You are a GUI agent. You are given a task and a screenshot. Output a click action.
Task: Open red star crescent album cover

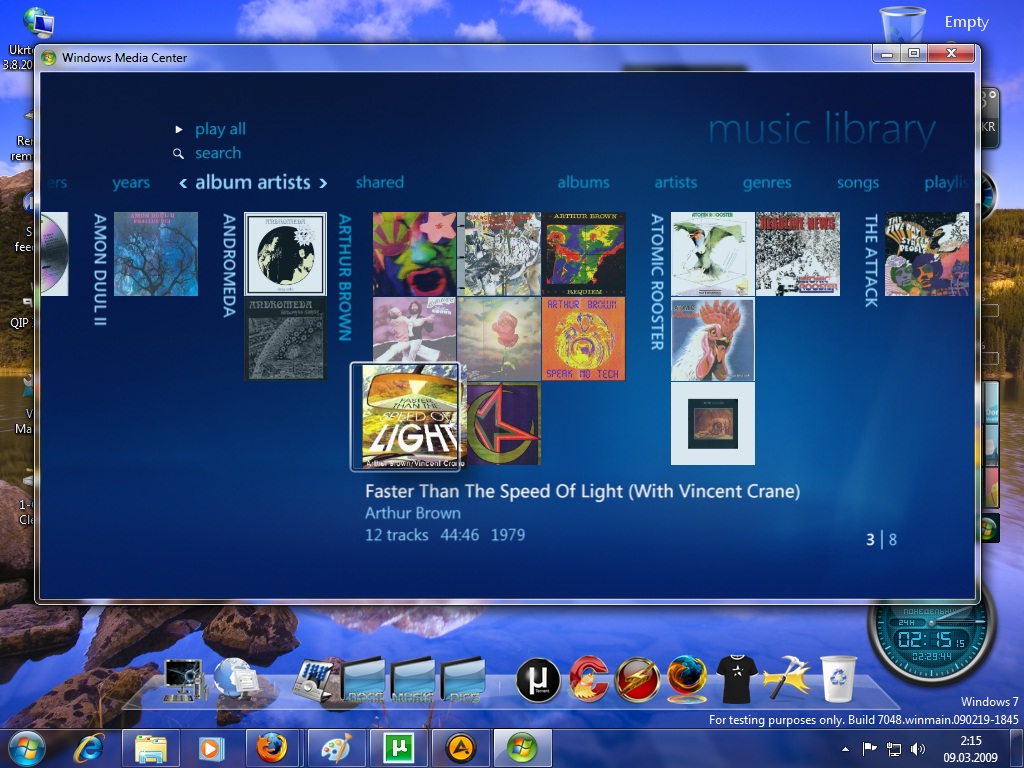click(x=503, y=424)
